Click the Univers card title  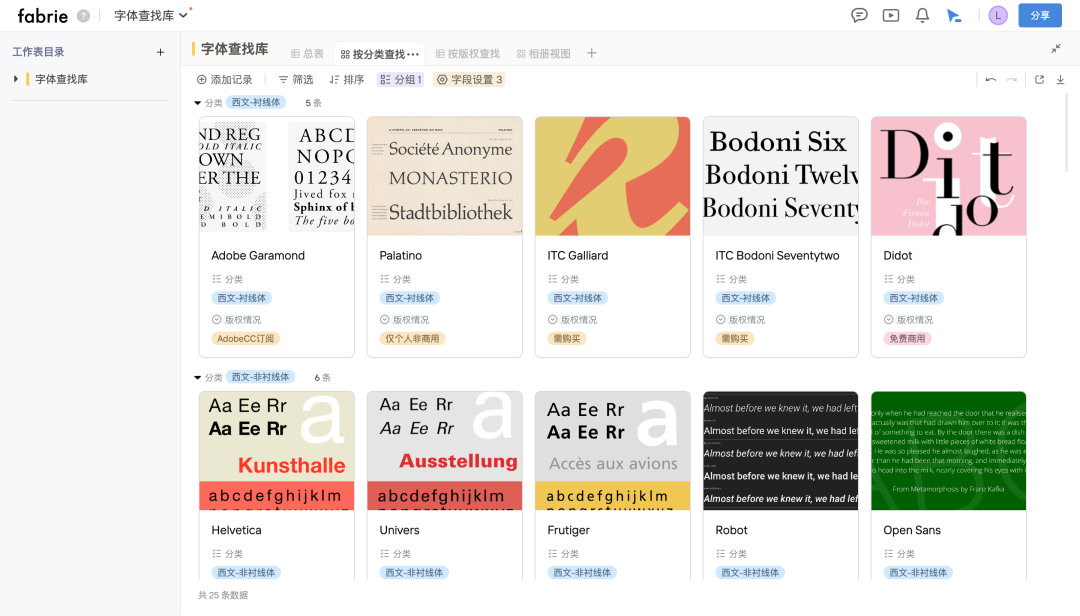point(399,531)
